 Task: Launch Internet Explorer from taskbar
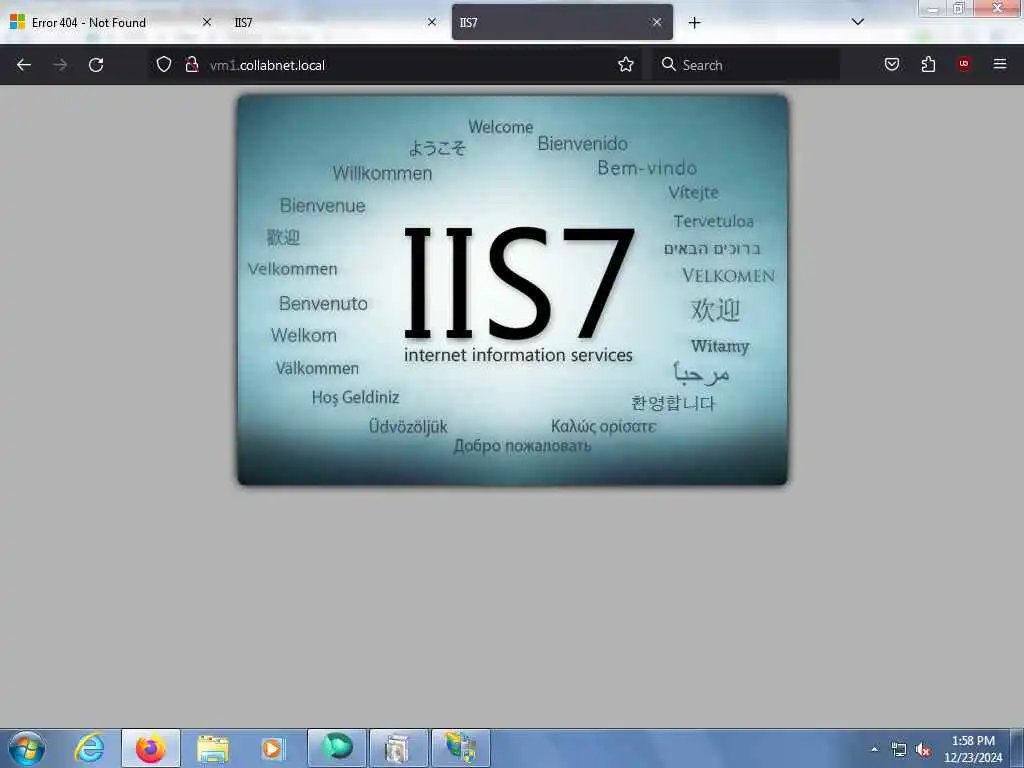[x=89, y=748]
